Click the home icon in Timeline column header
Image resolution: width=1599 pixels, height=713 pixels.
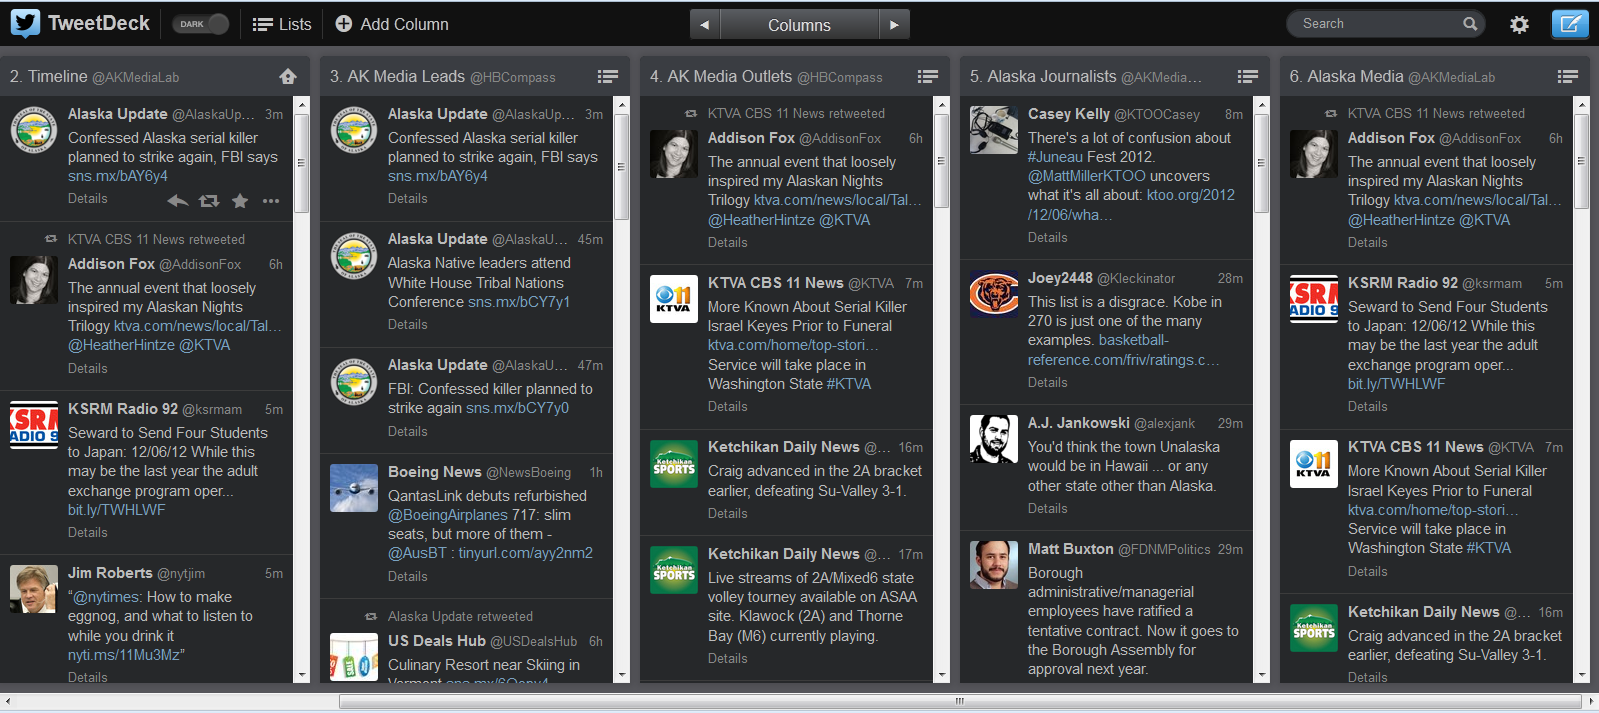point(288,76)
